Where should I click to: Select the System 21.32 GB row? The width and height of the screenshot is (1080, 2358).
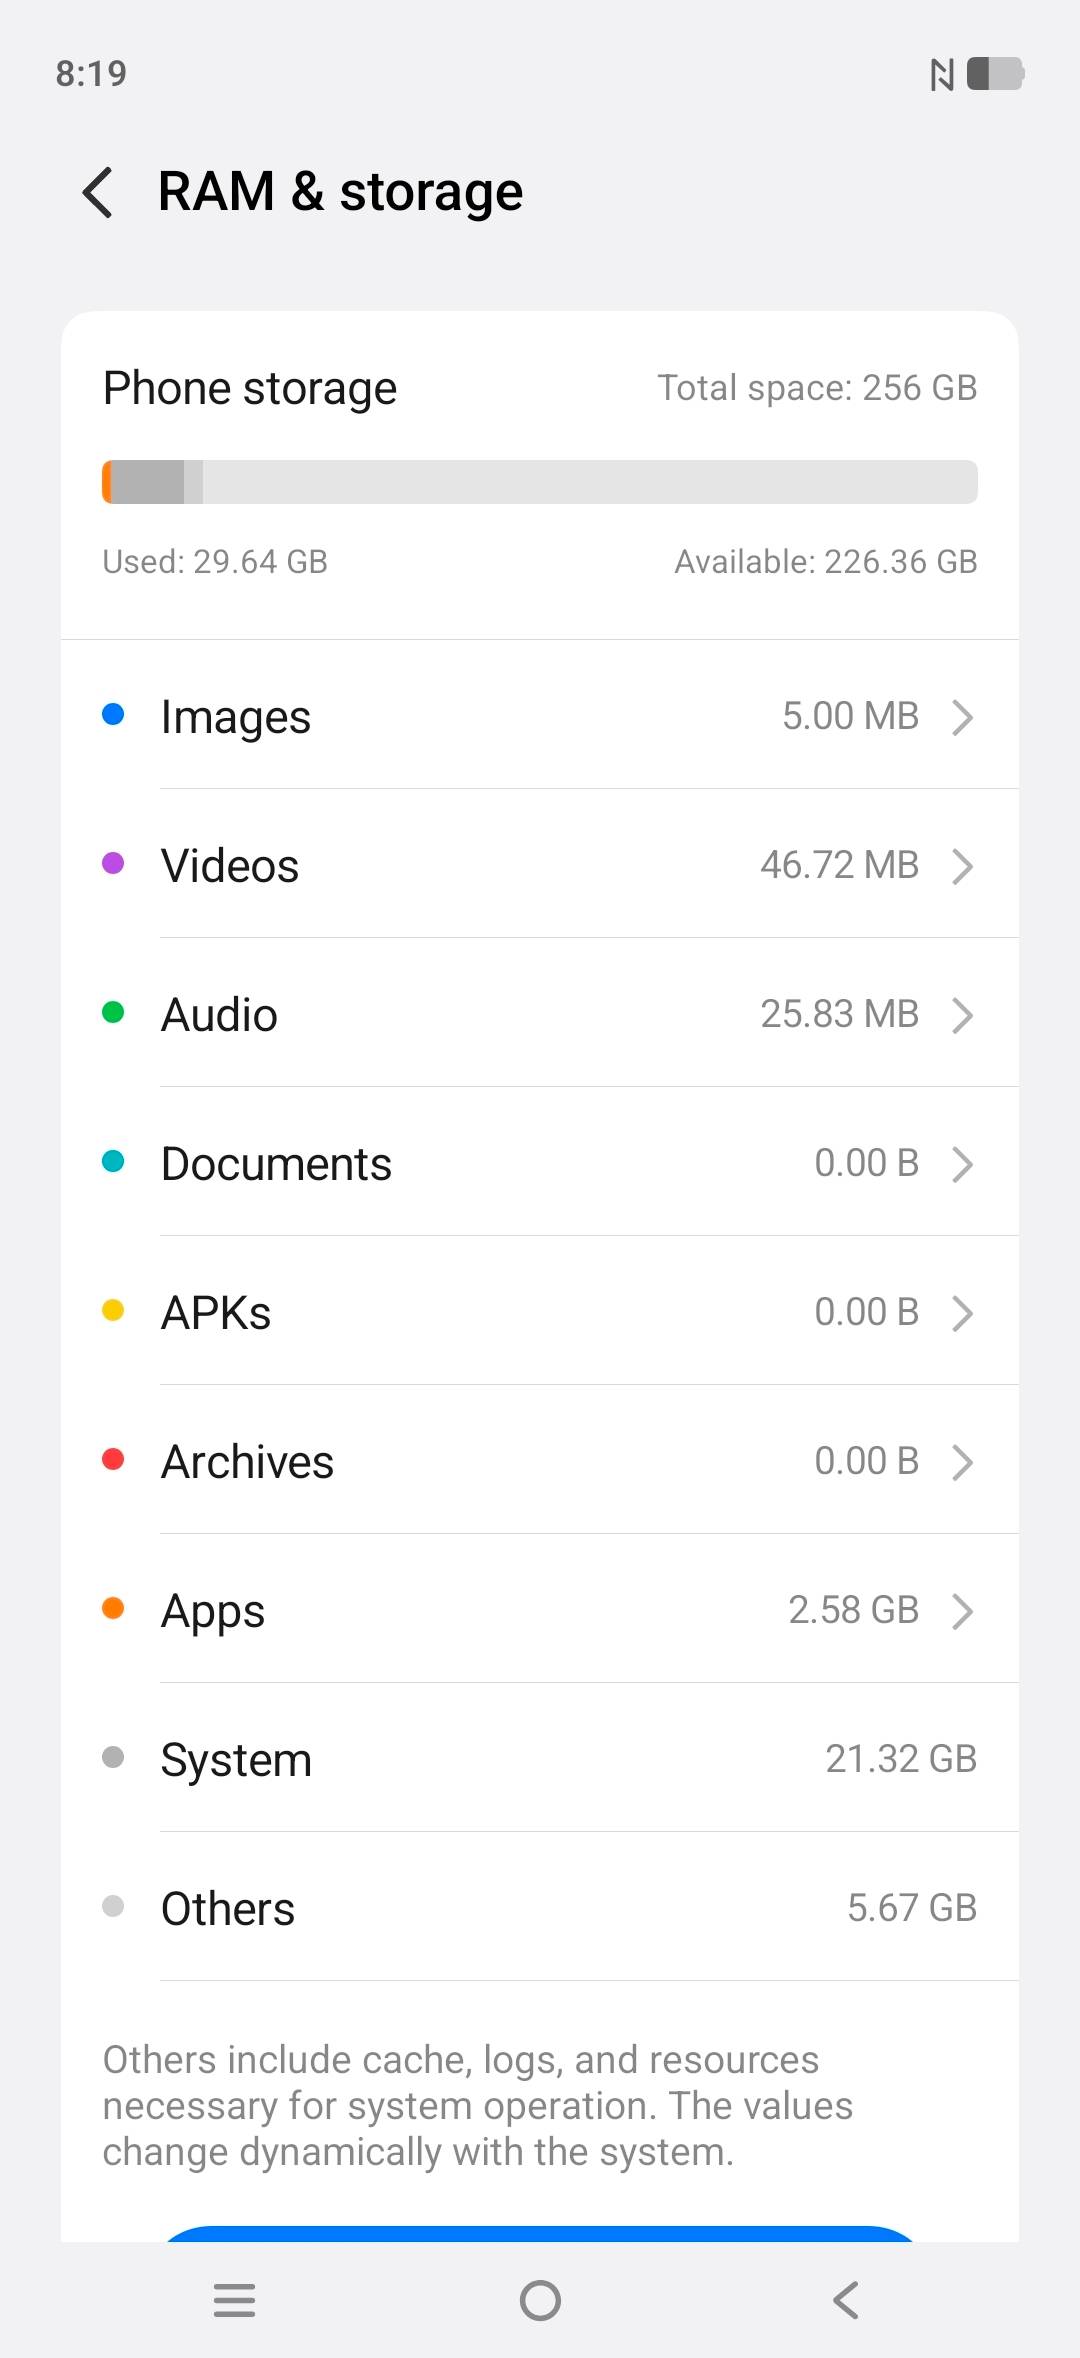tap(540, 1759)
